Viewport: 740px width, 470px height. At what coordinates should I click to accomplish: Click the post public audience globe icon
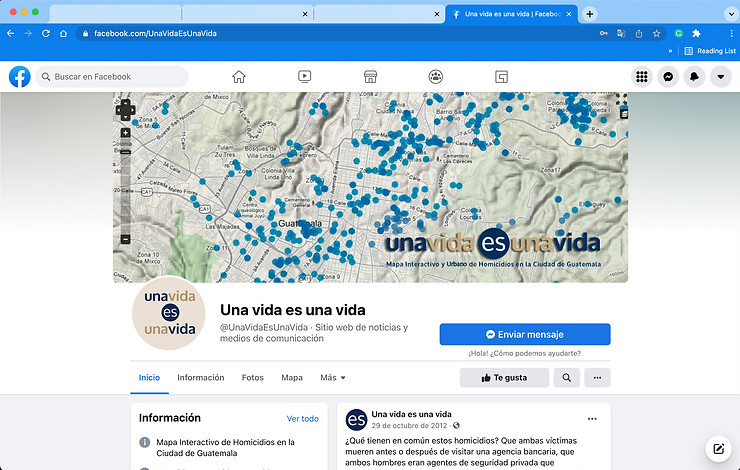[456, 425]
